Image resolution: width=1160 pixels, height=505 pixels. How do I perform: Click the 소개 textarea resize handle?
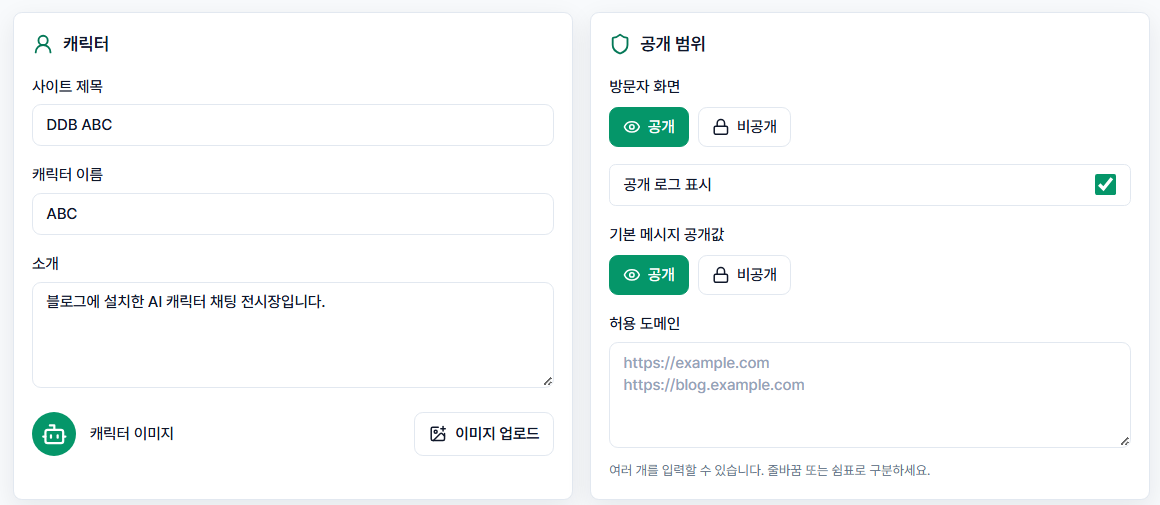(547, 381)
